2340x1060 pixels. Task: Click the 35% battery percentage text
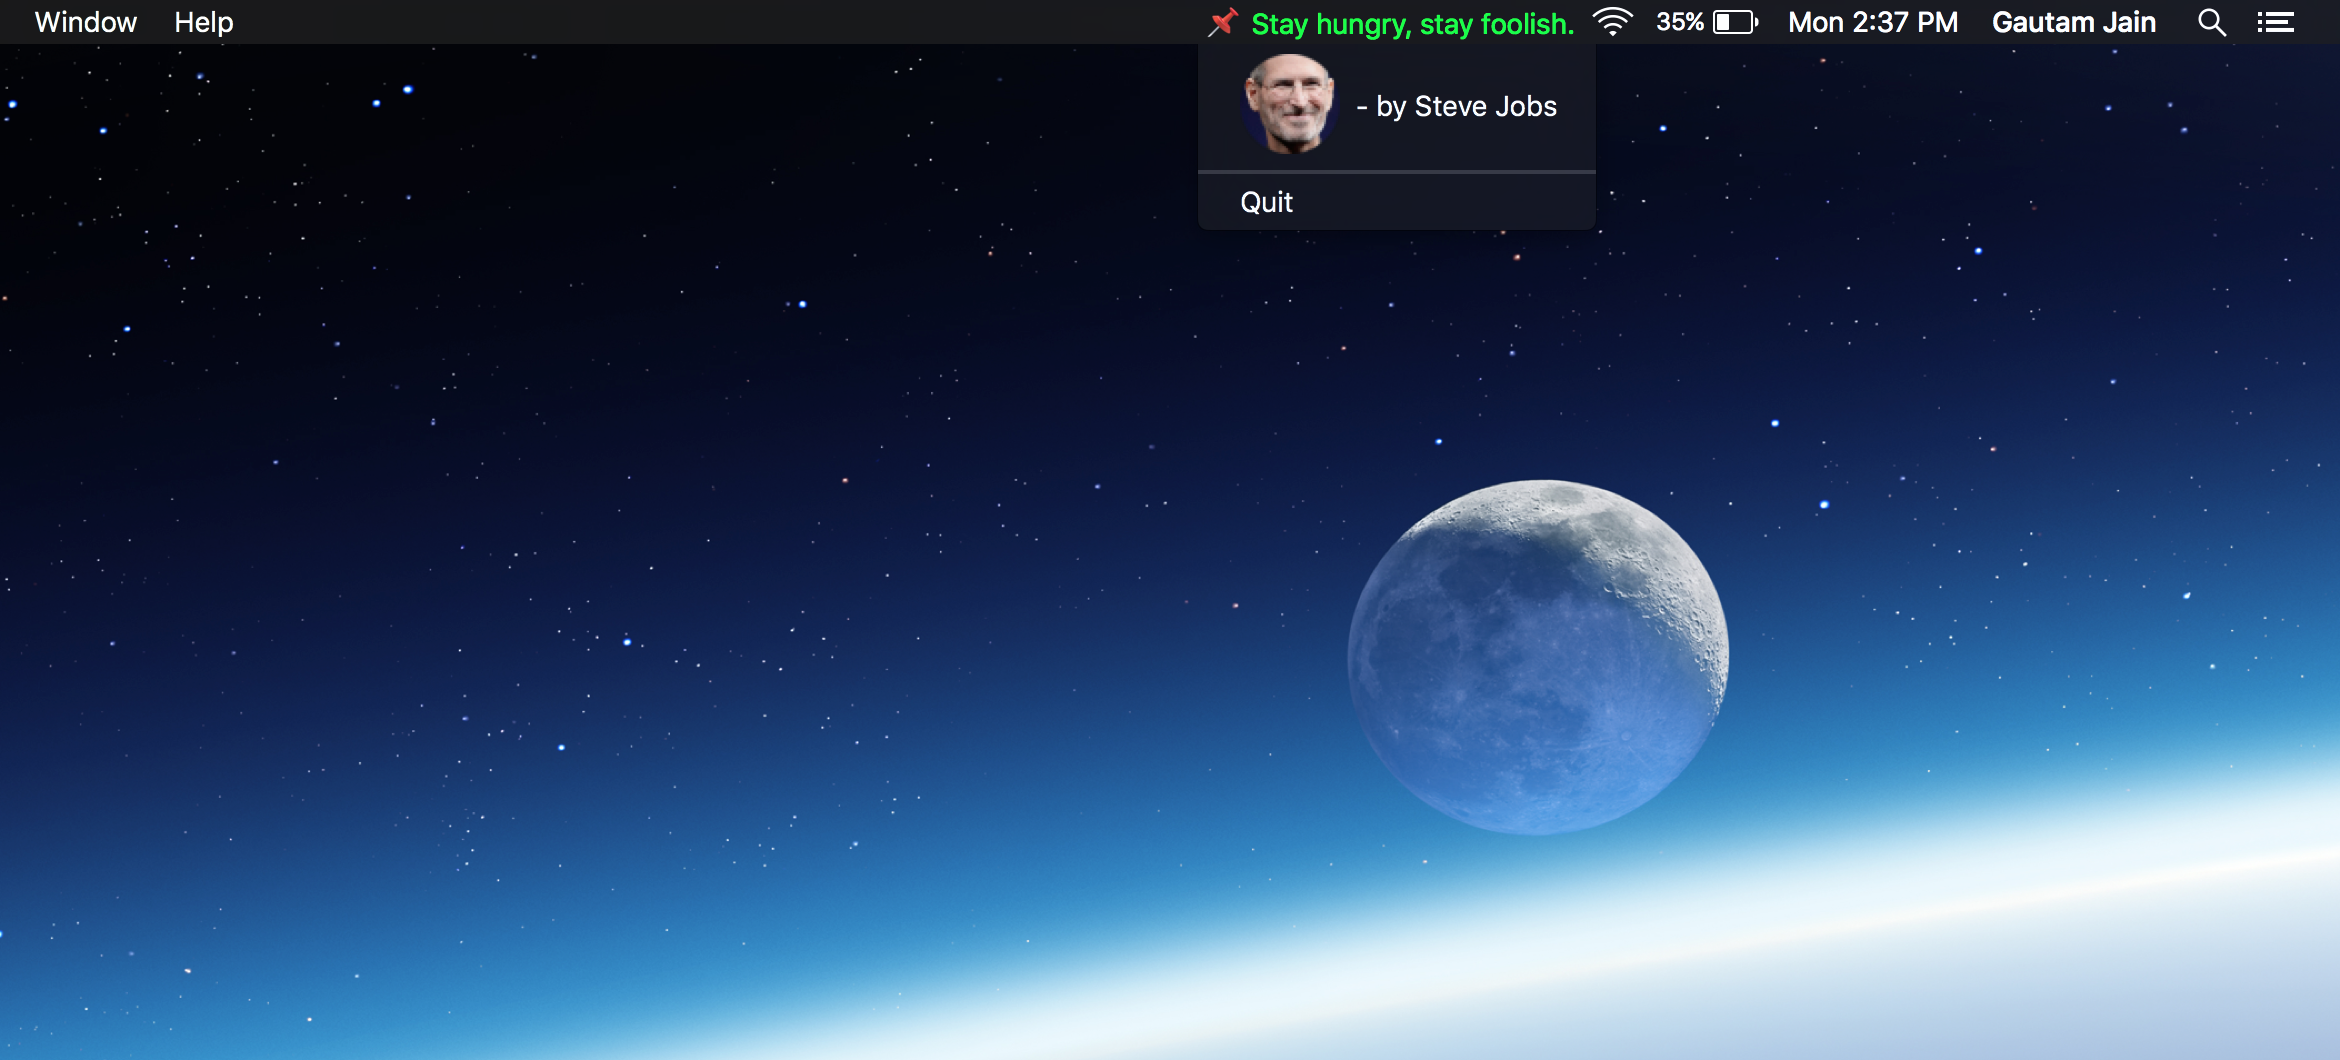click(1680, 22)
